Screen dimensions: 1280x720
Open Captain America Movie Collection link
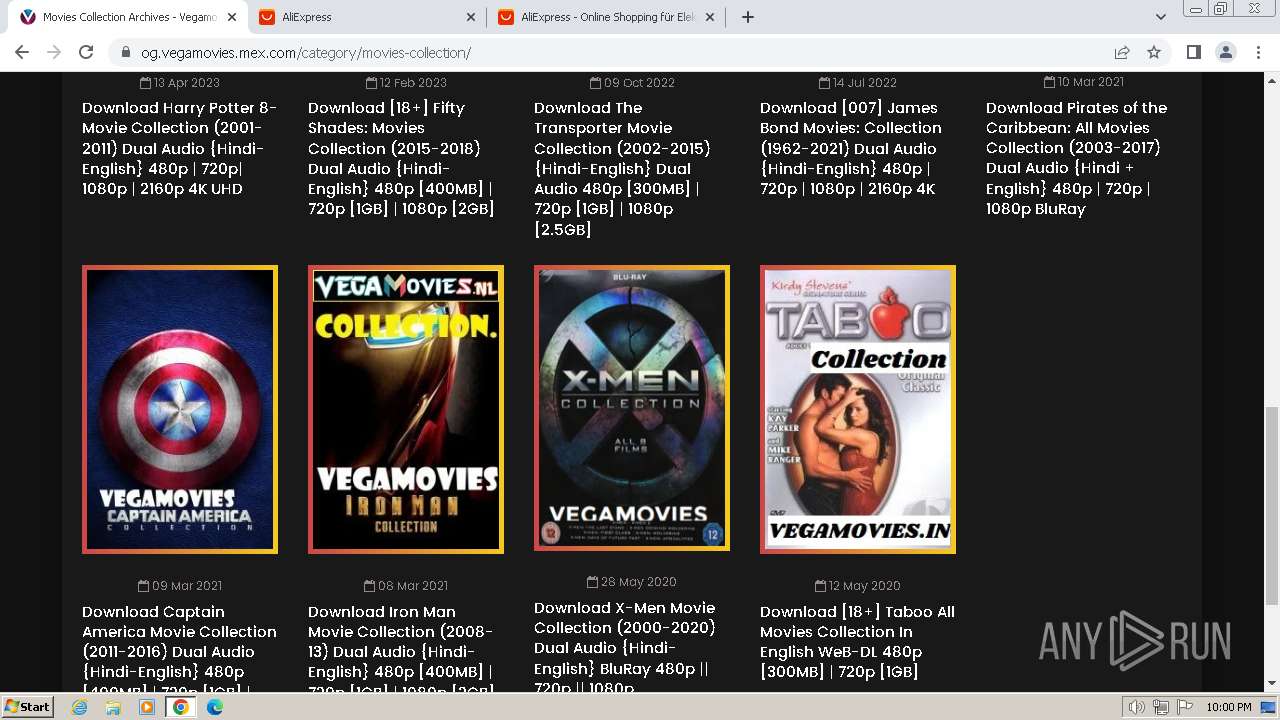tap(180, 647)
